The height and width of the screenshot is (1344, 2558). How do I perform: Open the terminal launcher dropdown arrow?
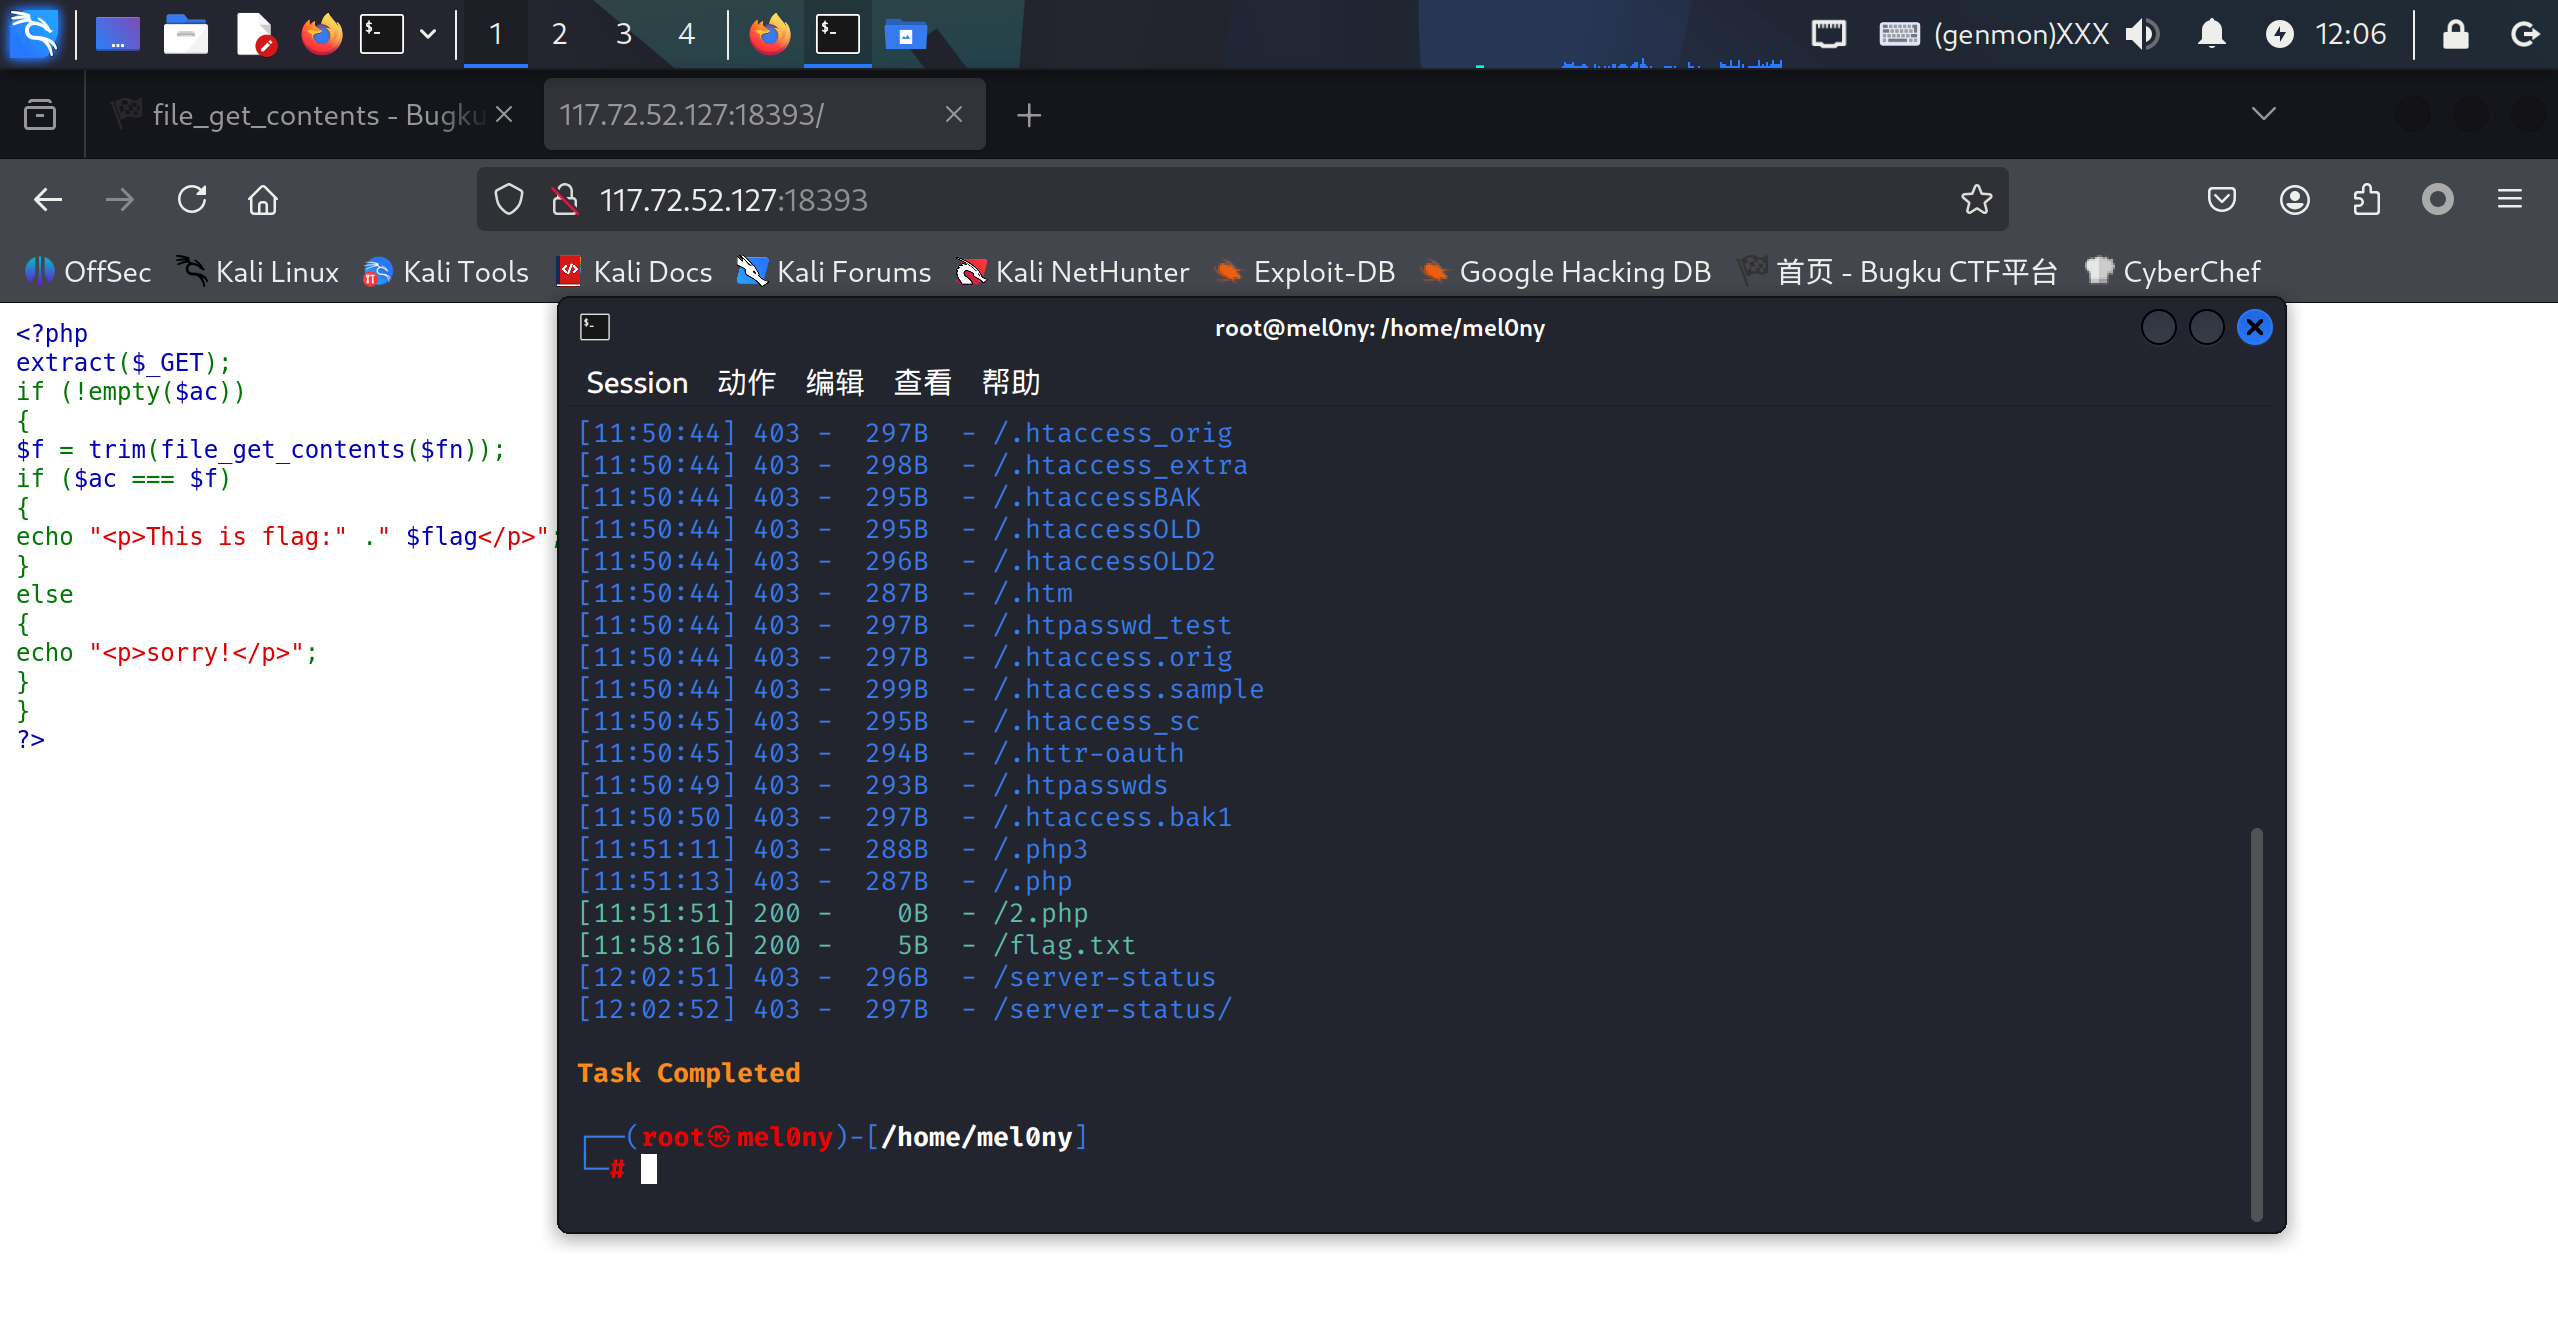[428, 33]
